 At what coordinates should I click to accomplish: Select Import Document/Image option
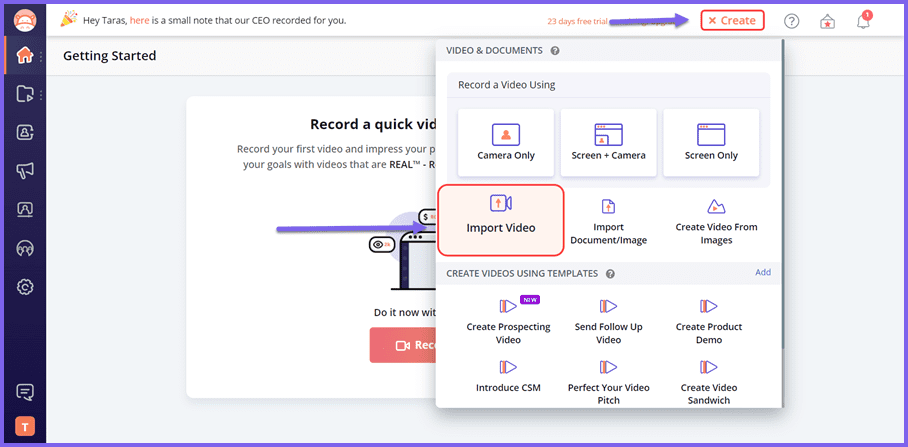pos(608,220)
